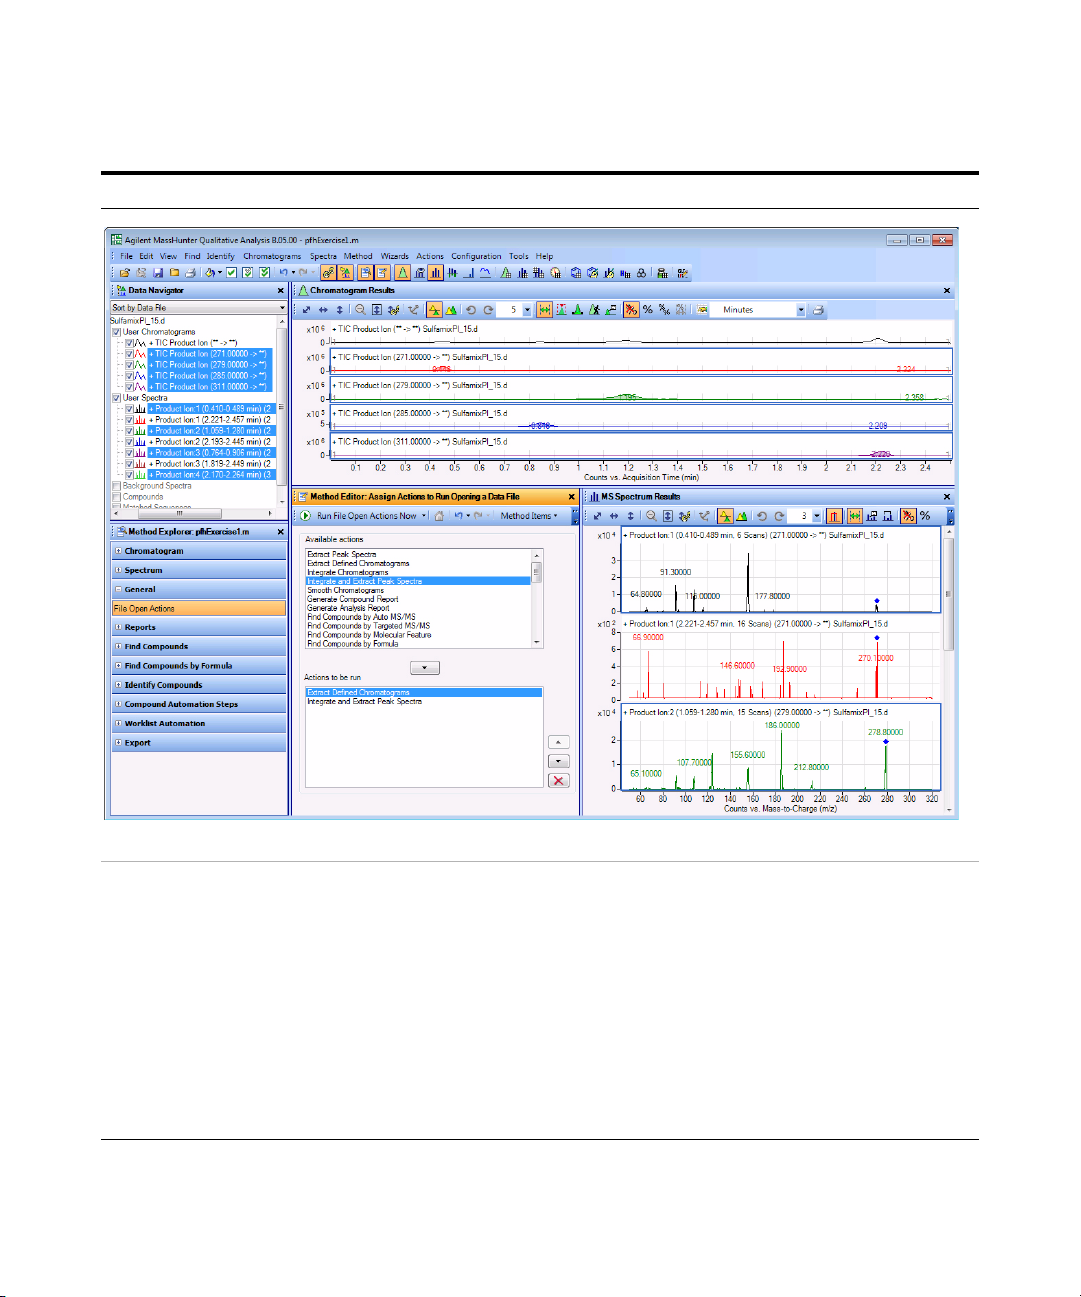Delete the selected action with the red X
Screen dimensions: 1081x1297
[559, 781]
